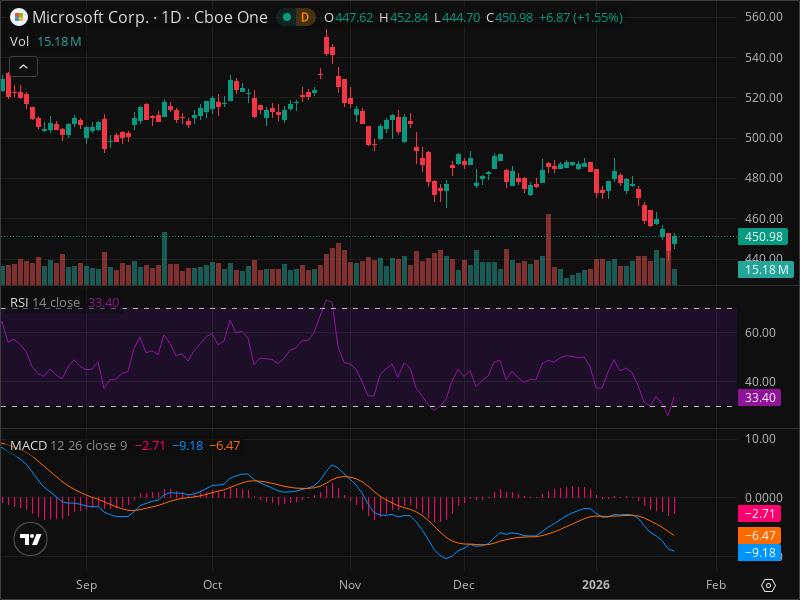Screen dimensions: 800x600
Task: Click the 10.00 MACD scale value
Action: 760,439
